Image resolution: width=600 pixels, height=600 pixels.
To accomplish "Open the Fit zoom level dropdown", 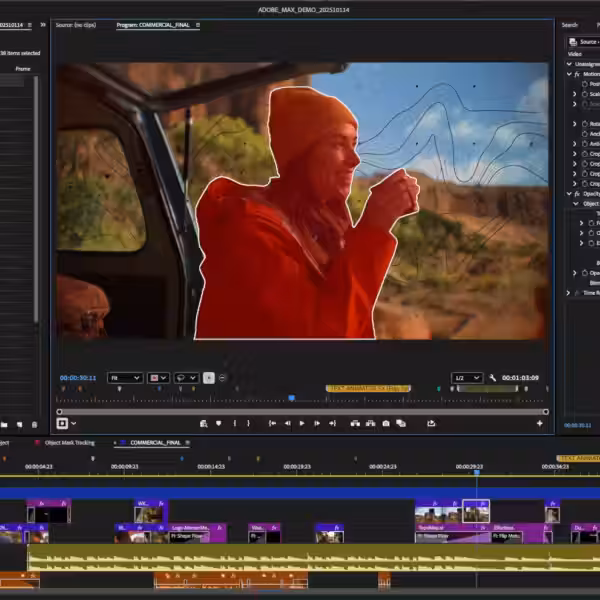I will pyautogui.click(x=125, y=378).
